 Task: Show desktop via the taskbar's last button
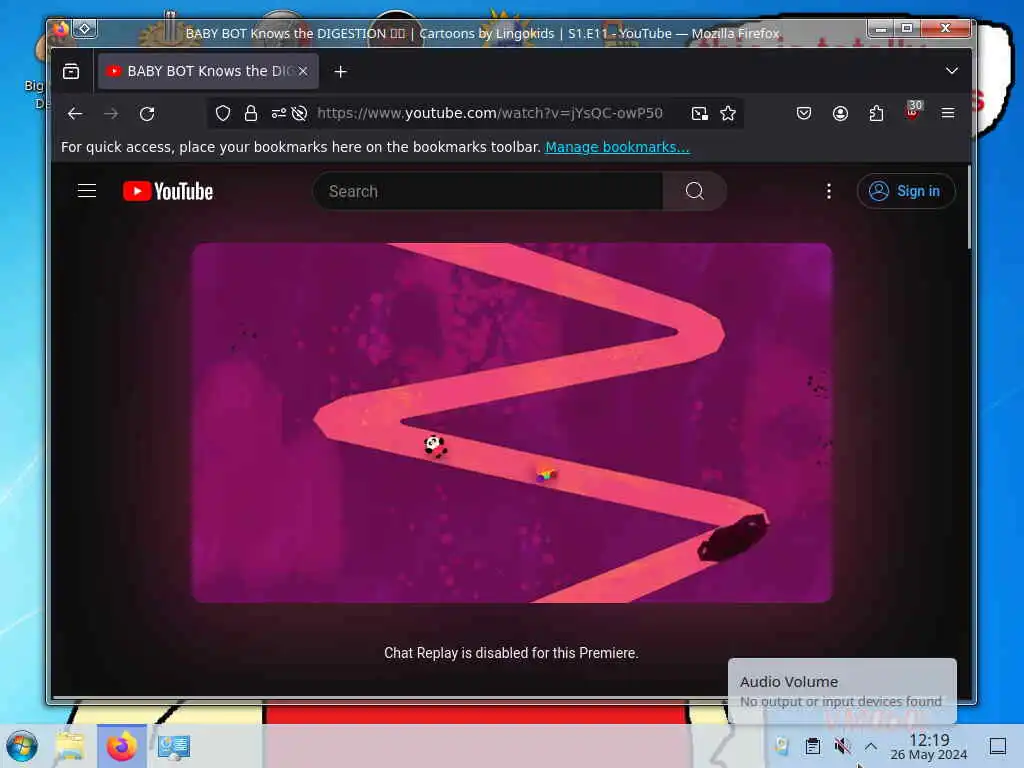point(997,746)
